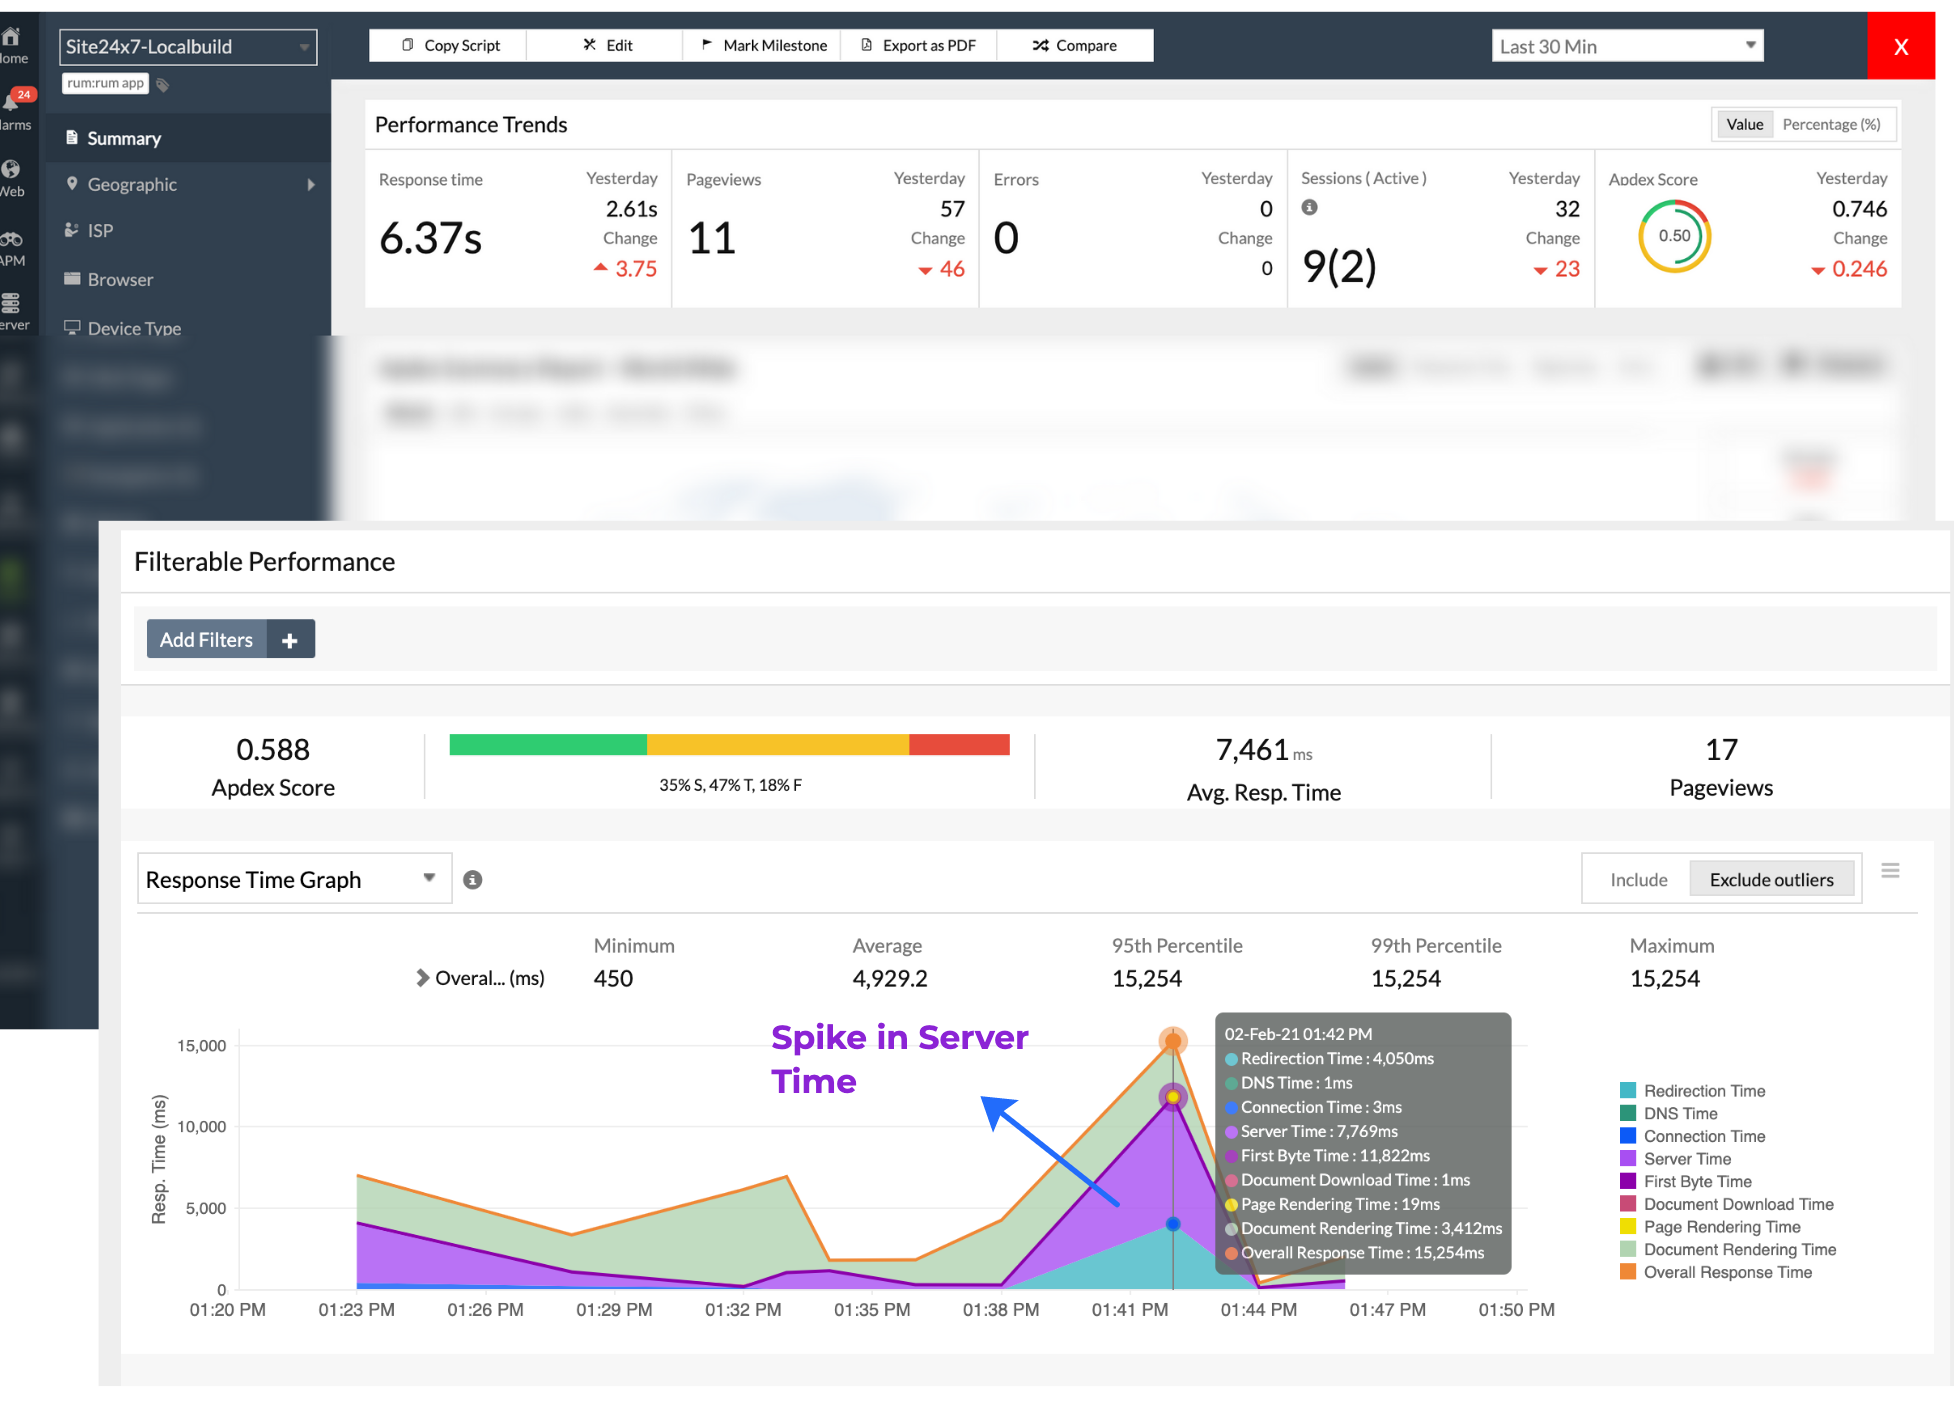Click the APM binoculars icon
Image resolution: width=1954 pixels, height=1402 pixels.
point(11,240)
